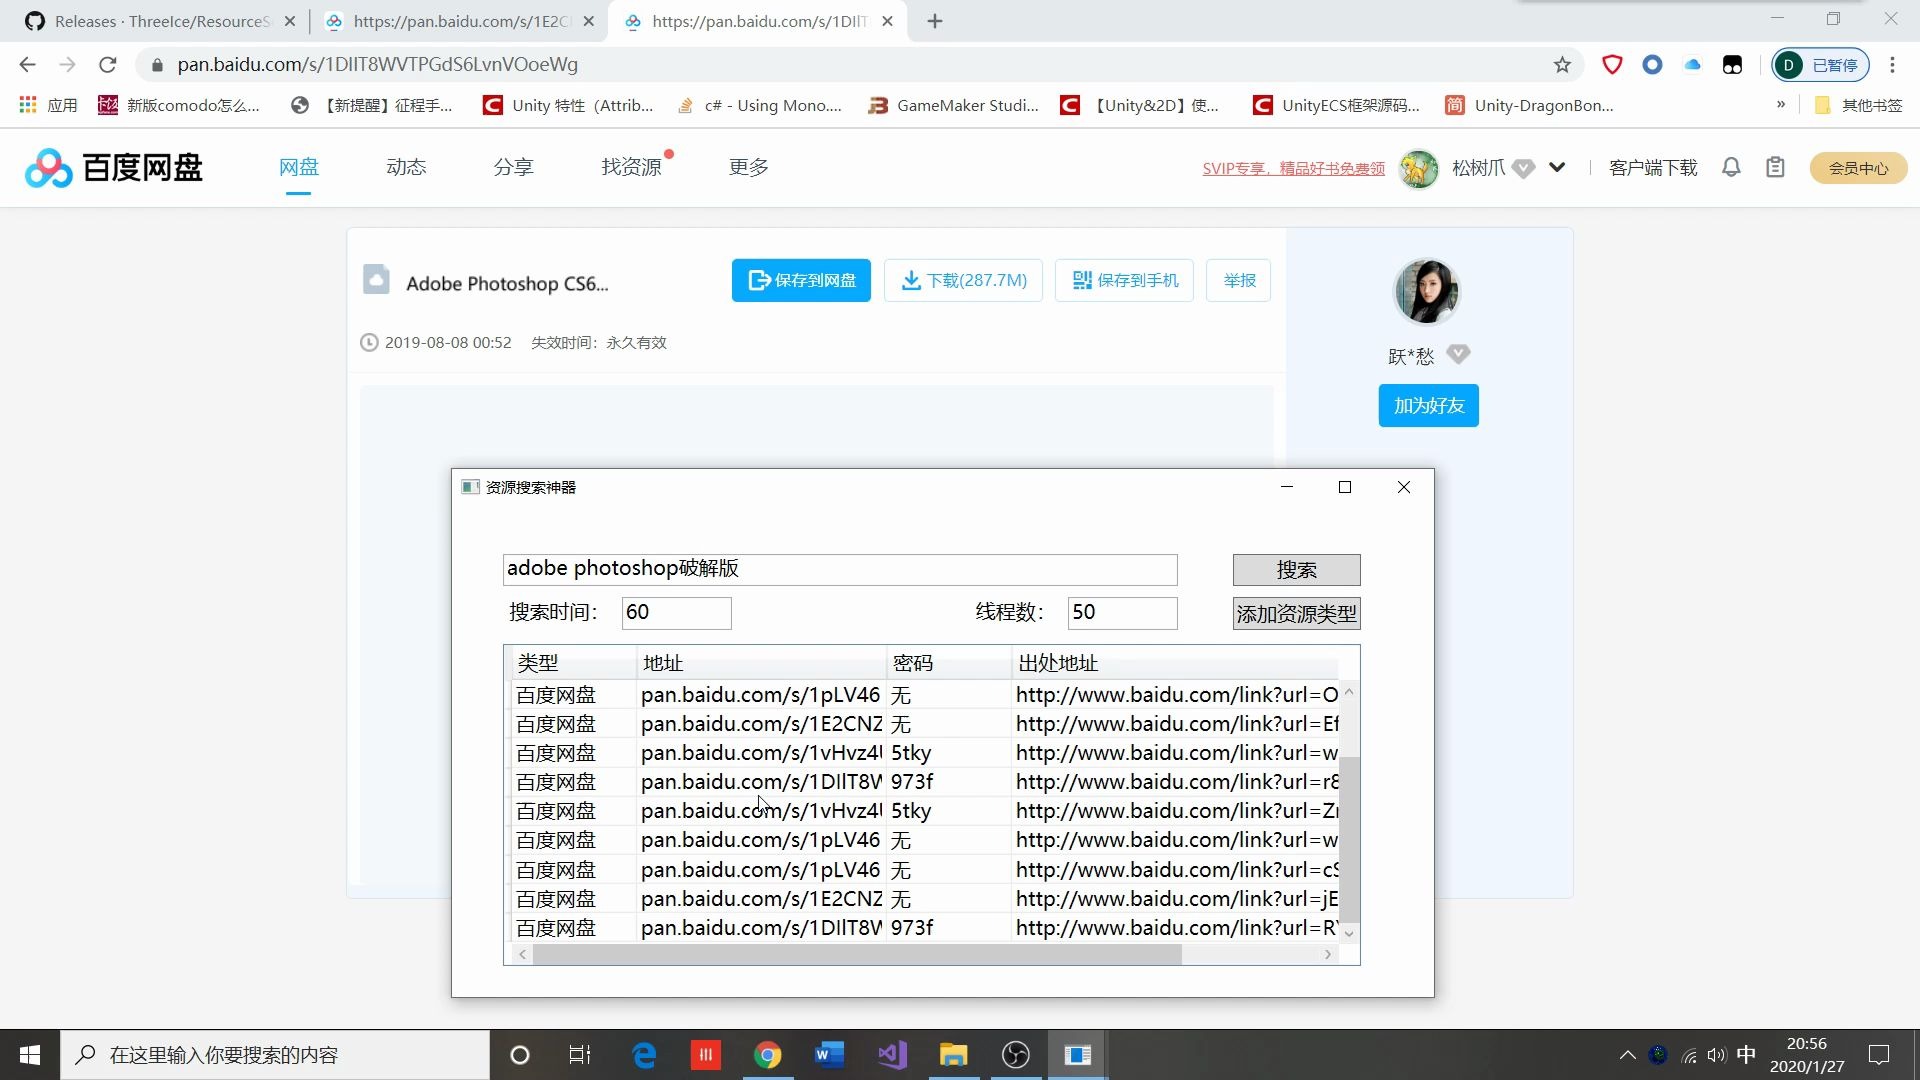Open Cortana circle in taskbar
Viewport: 1920px width, 1080px height.
(519, 1055)
